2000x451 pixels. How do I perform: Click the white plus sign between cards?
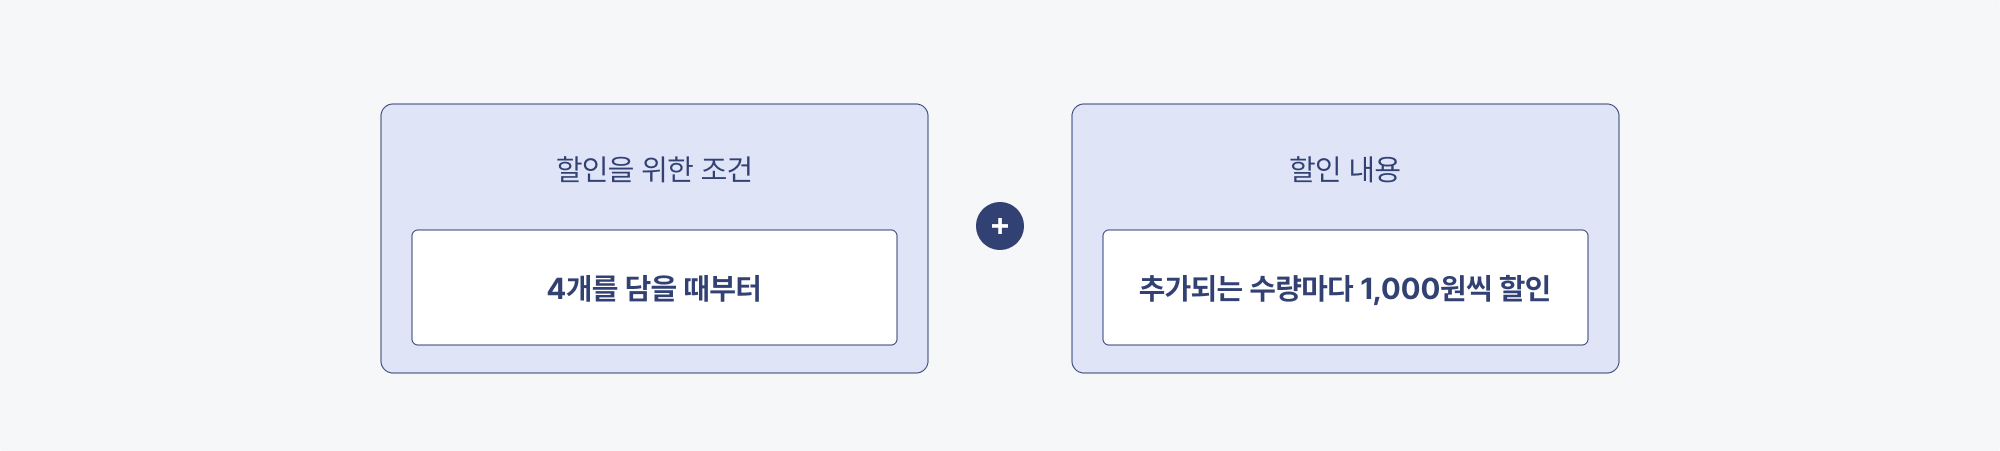pyautogui.click(x=1000, y=226)
